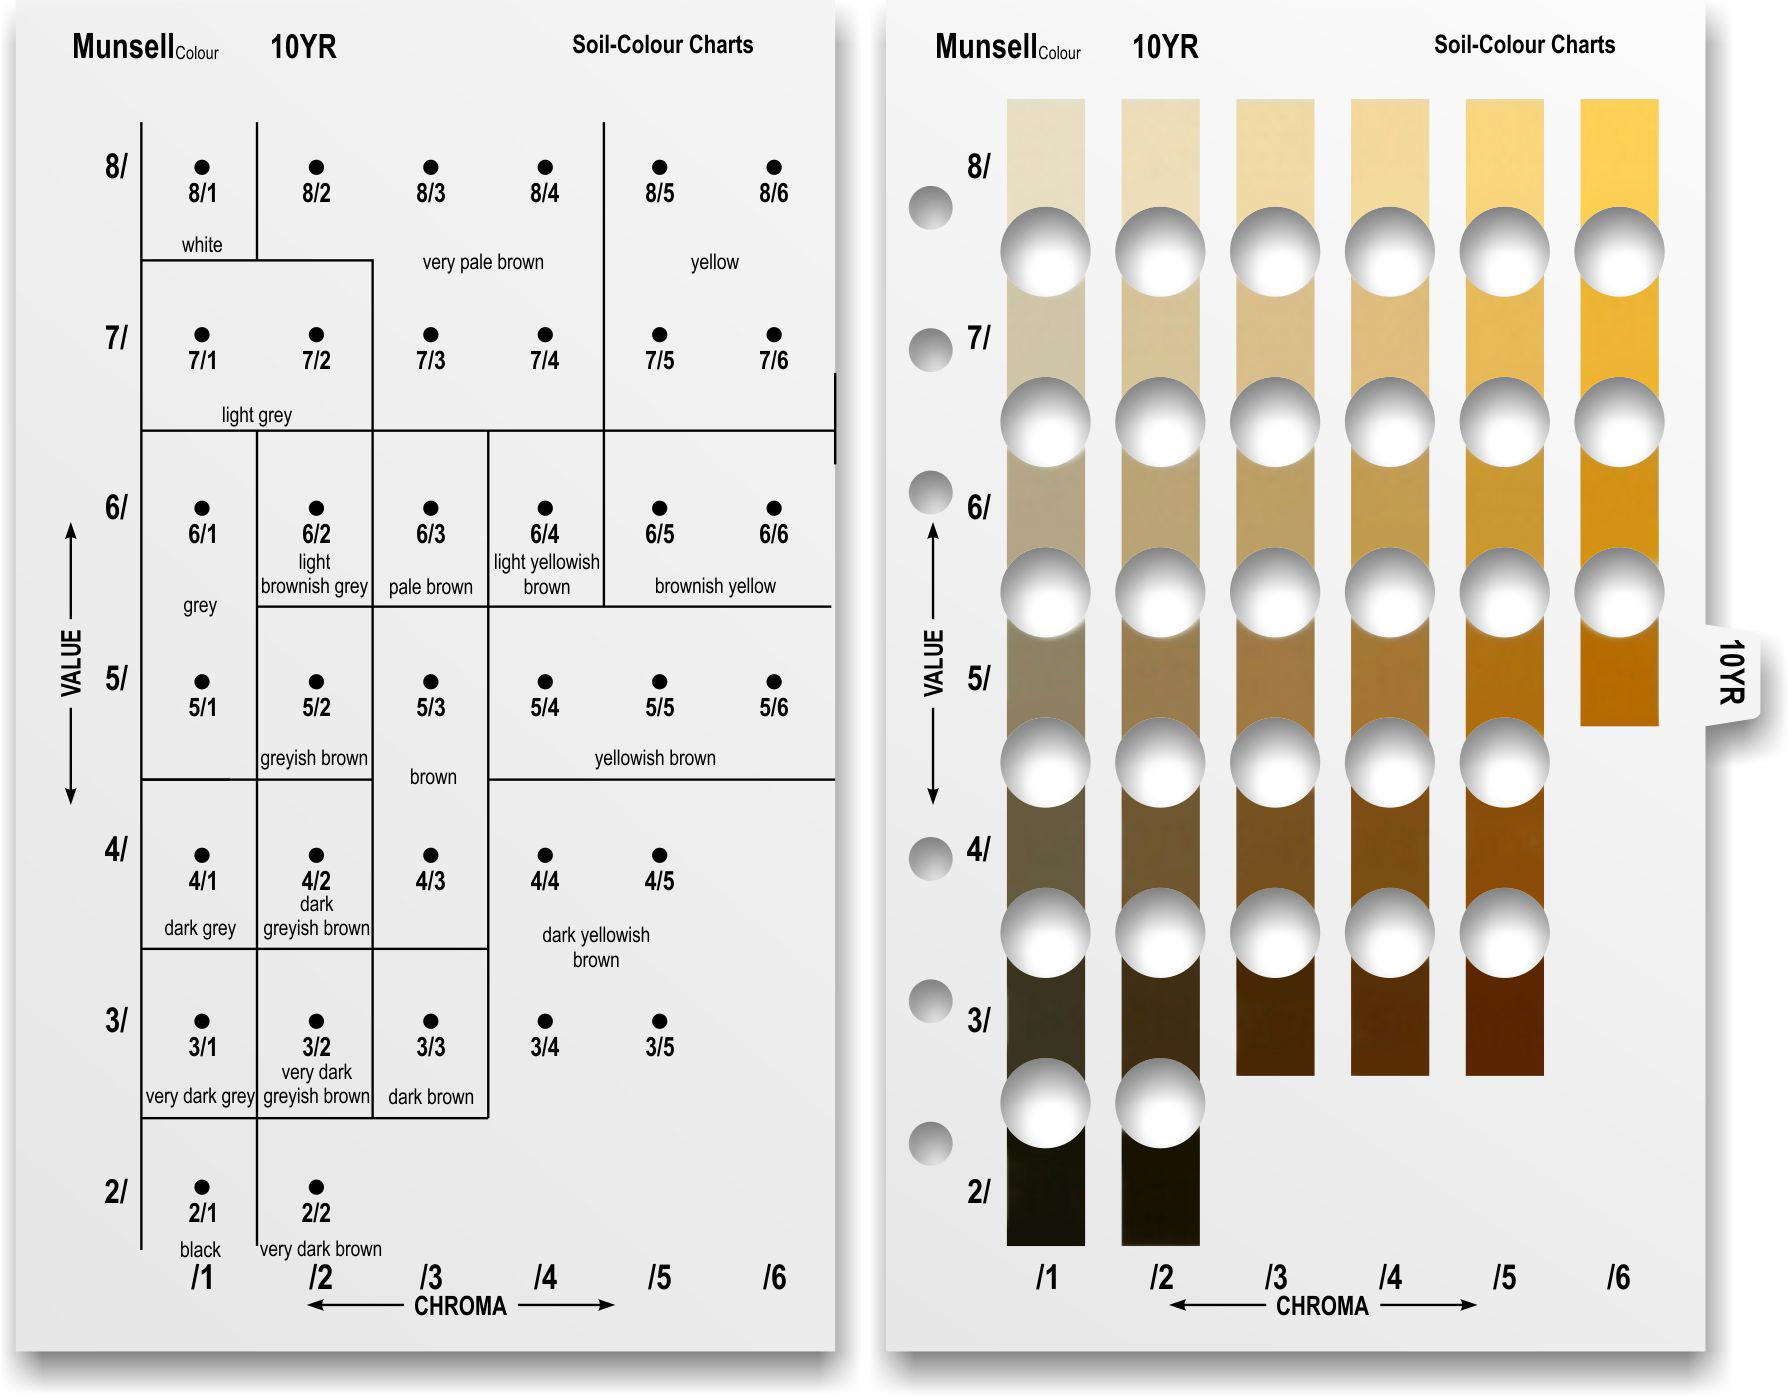Click the 'very dark greyish brown' label under 3/2
The height and width of the screenshot is (1396, 1788).
coord(316,1084)
